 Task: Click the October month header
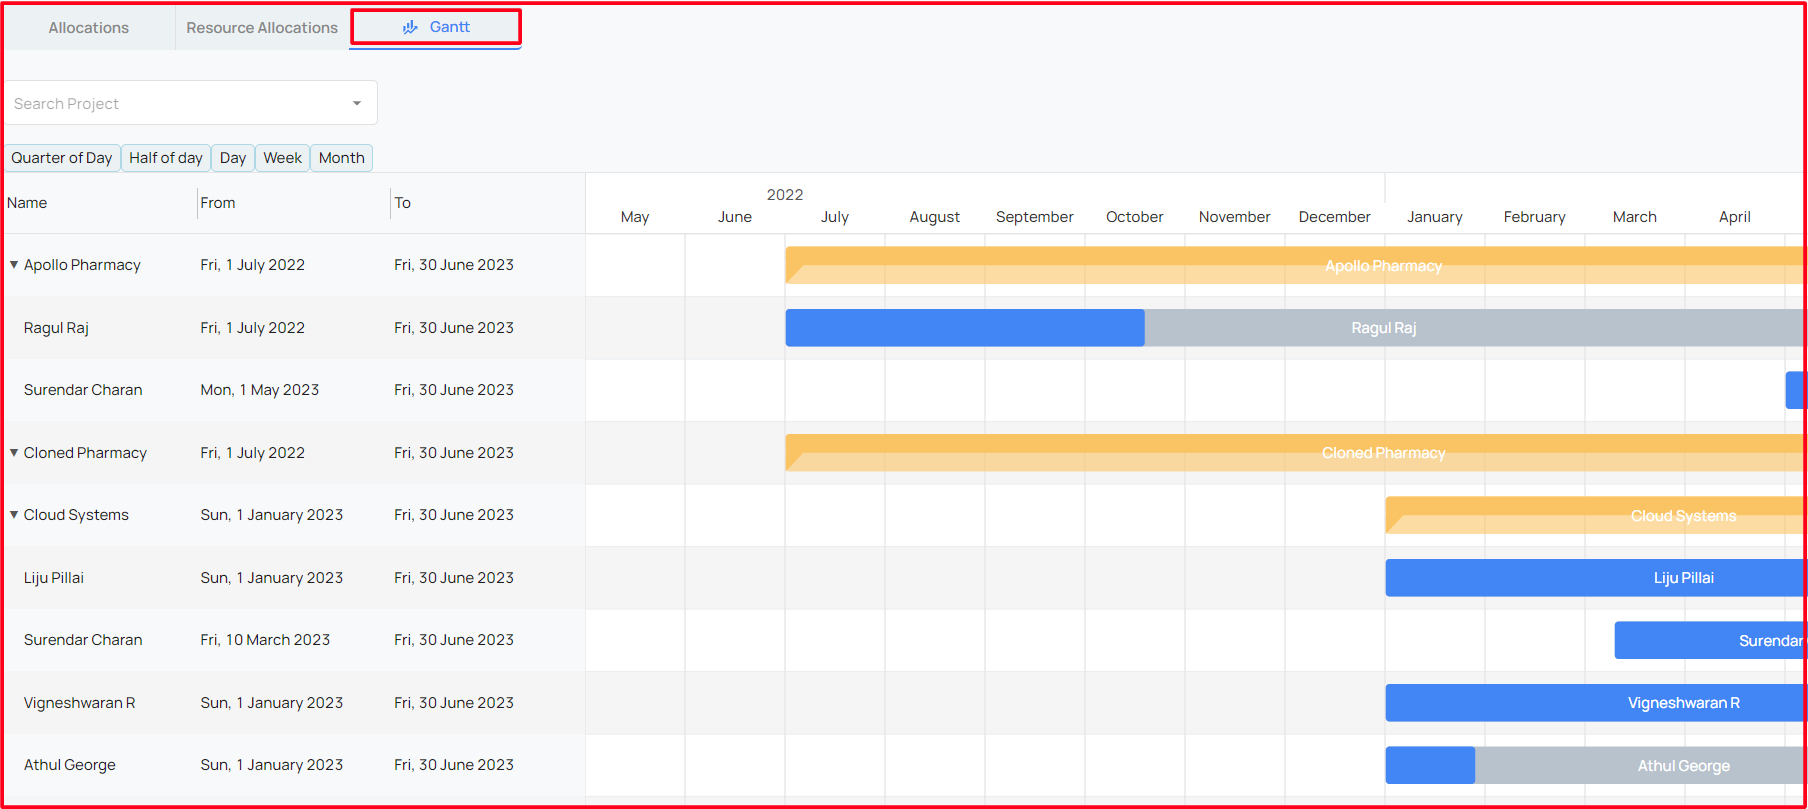(x=1135, y=217)
